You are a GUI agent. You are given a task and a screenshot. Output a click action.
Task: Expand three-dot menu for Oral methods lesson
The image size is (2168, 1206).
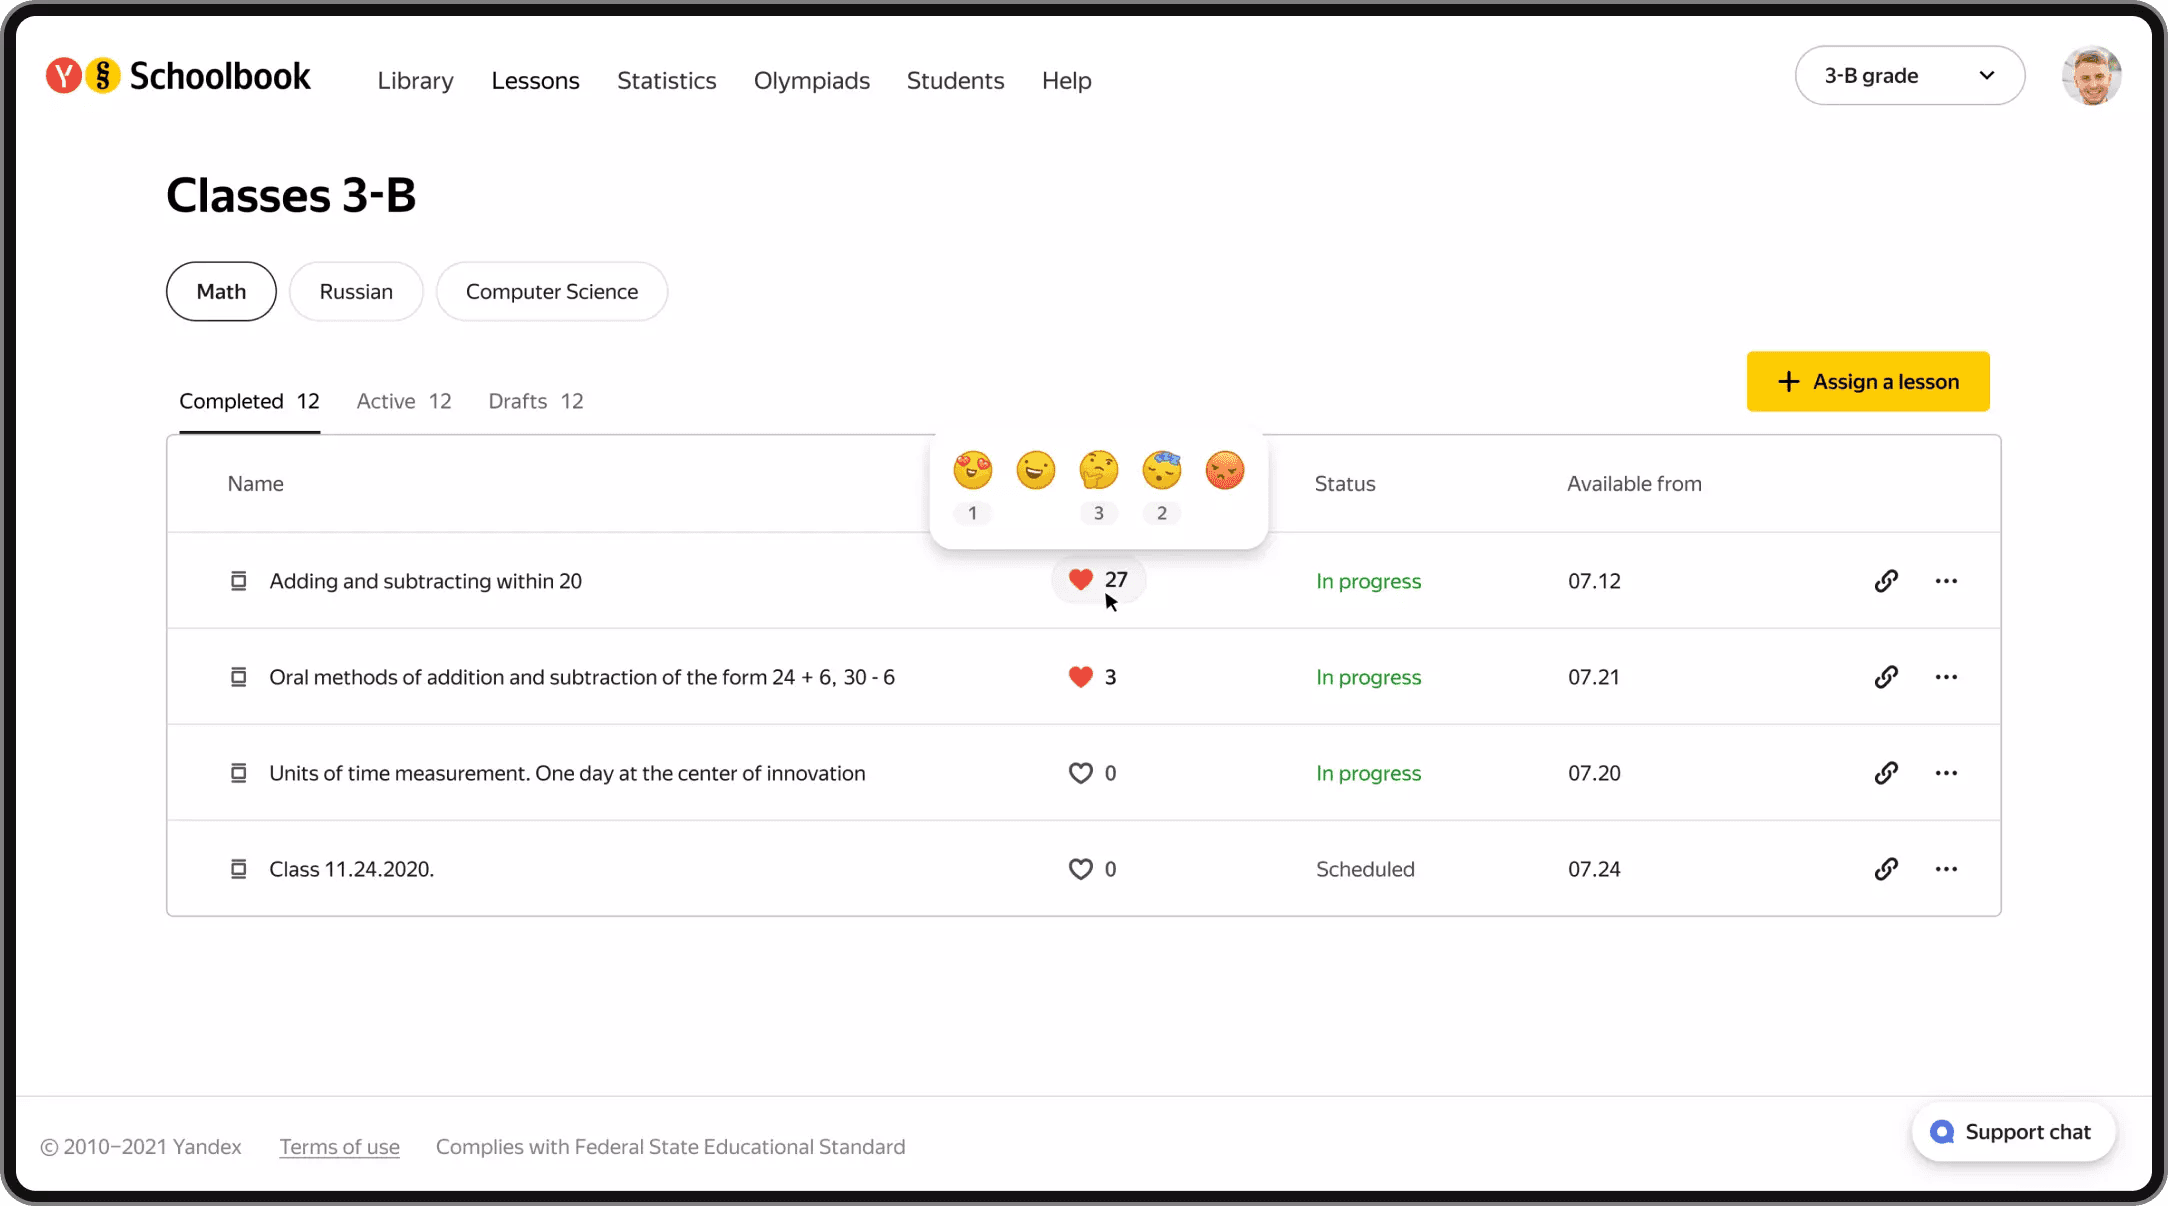[x=1945, y=677]
